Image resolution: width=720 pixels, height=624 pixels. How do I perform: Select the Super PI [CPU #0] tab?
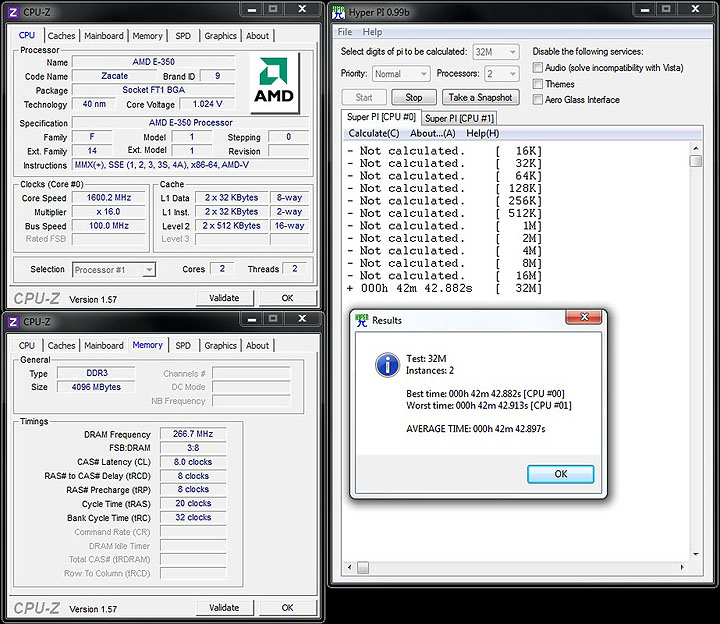click(x=381, y=117)
